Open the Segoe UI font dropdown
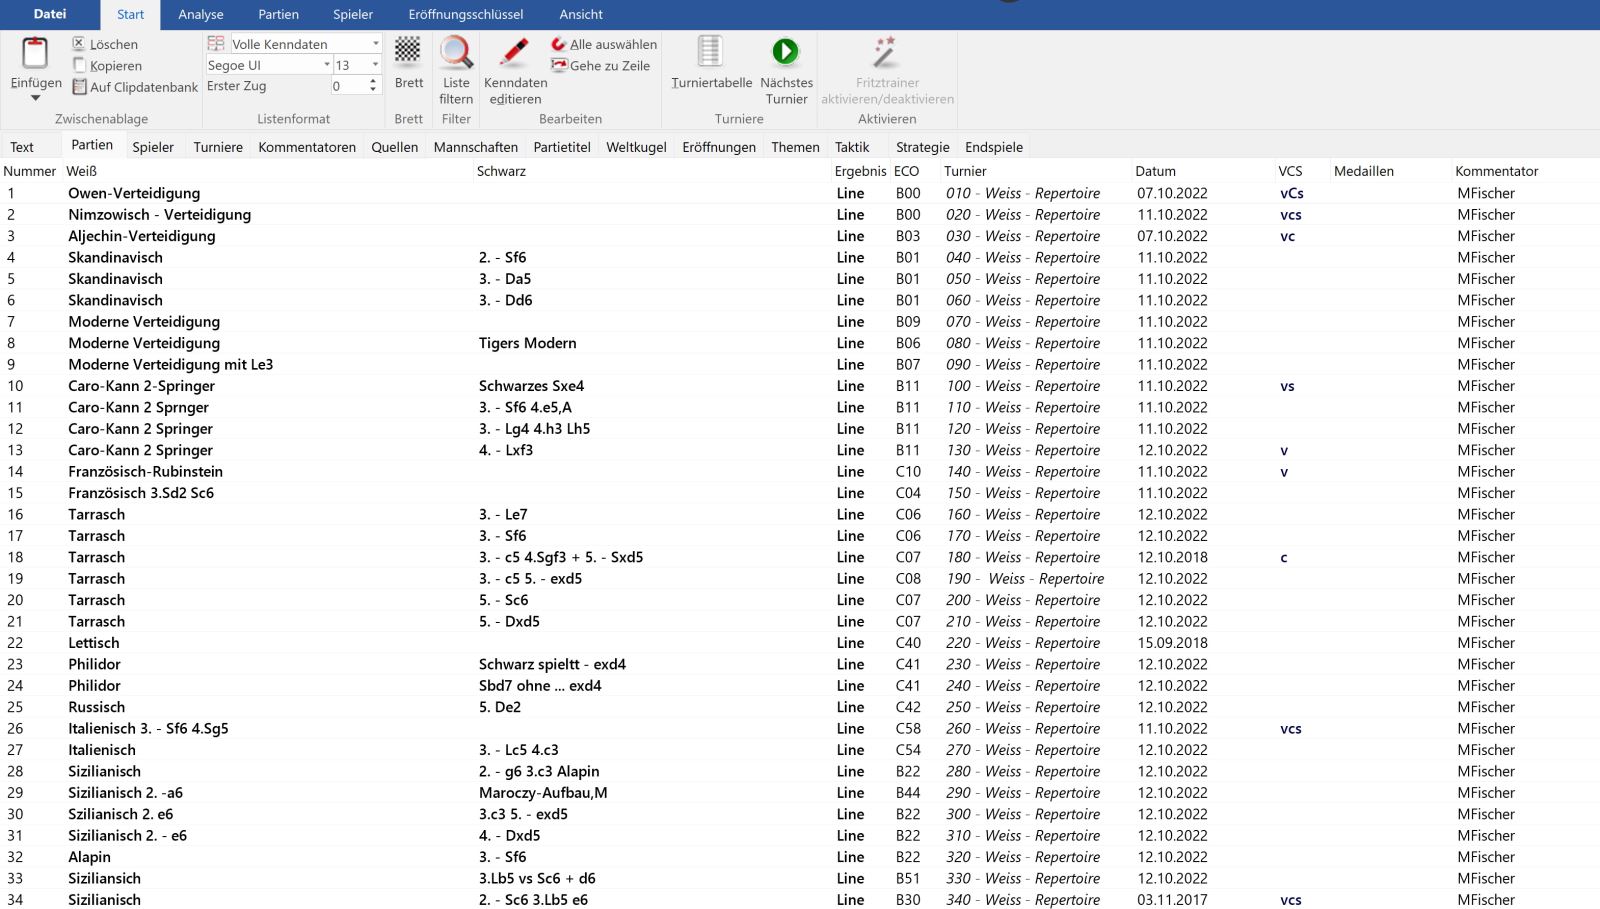Image resolution: width=1600 pixels, height=909 pixels. point(326,65)
